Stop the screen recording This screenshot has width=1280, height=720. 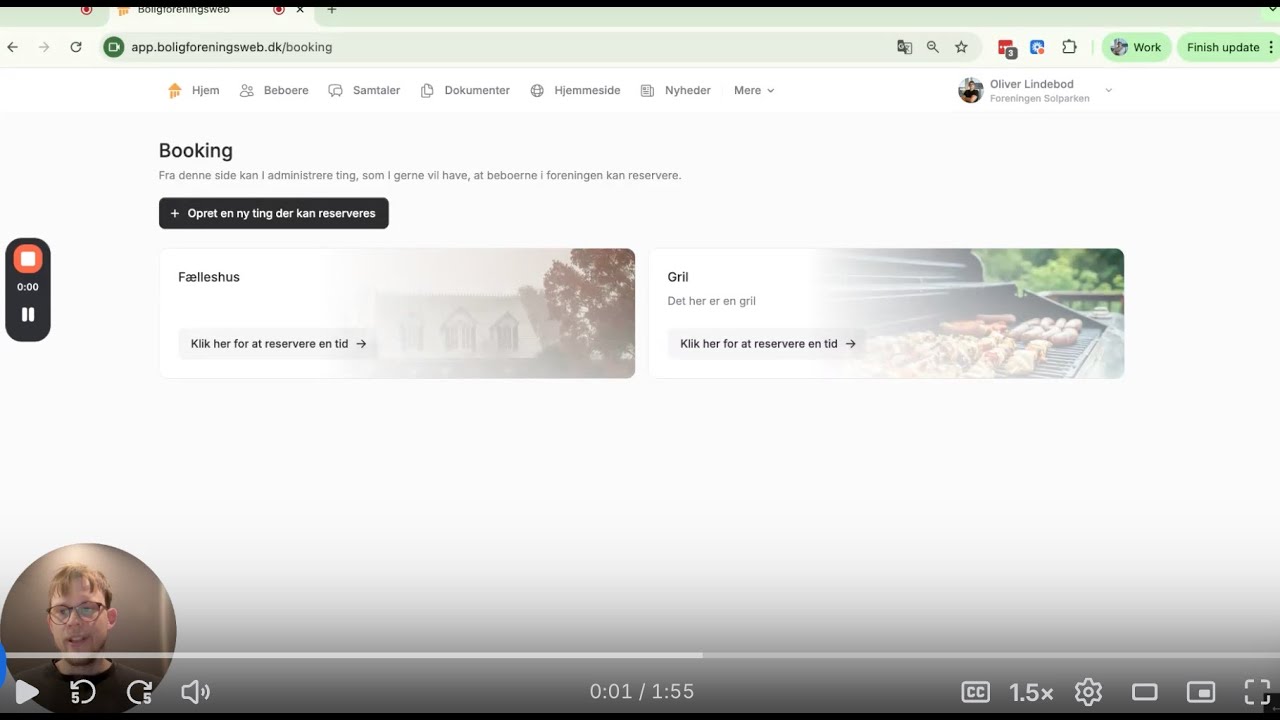point(28,260)
